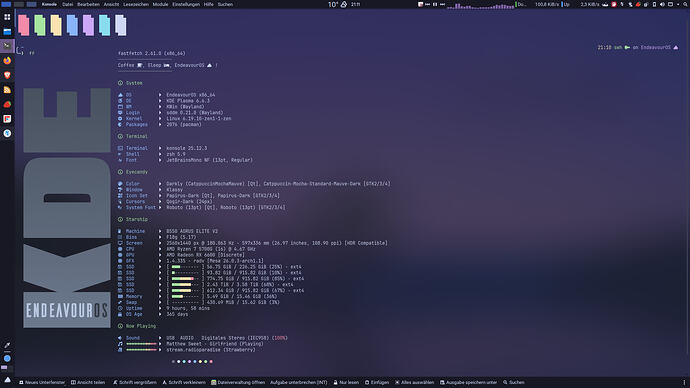
Task: Launch Firefox from the left dock
Action: [7, 60]
